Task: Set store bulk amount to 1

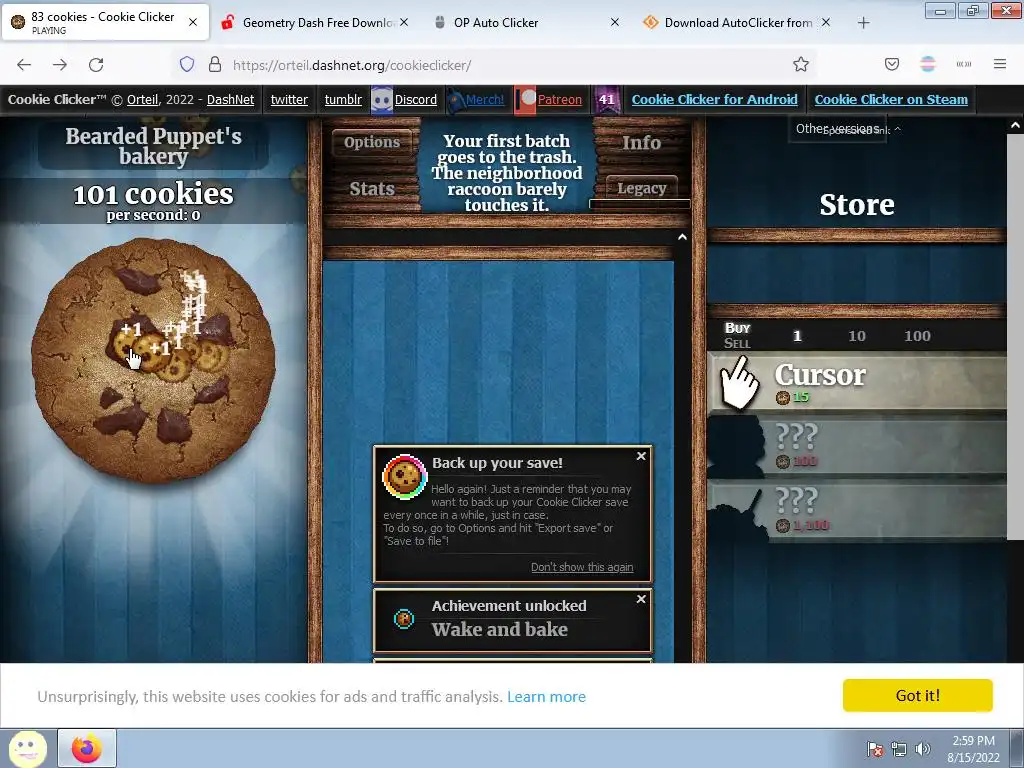Action: tap(797, 336)
